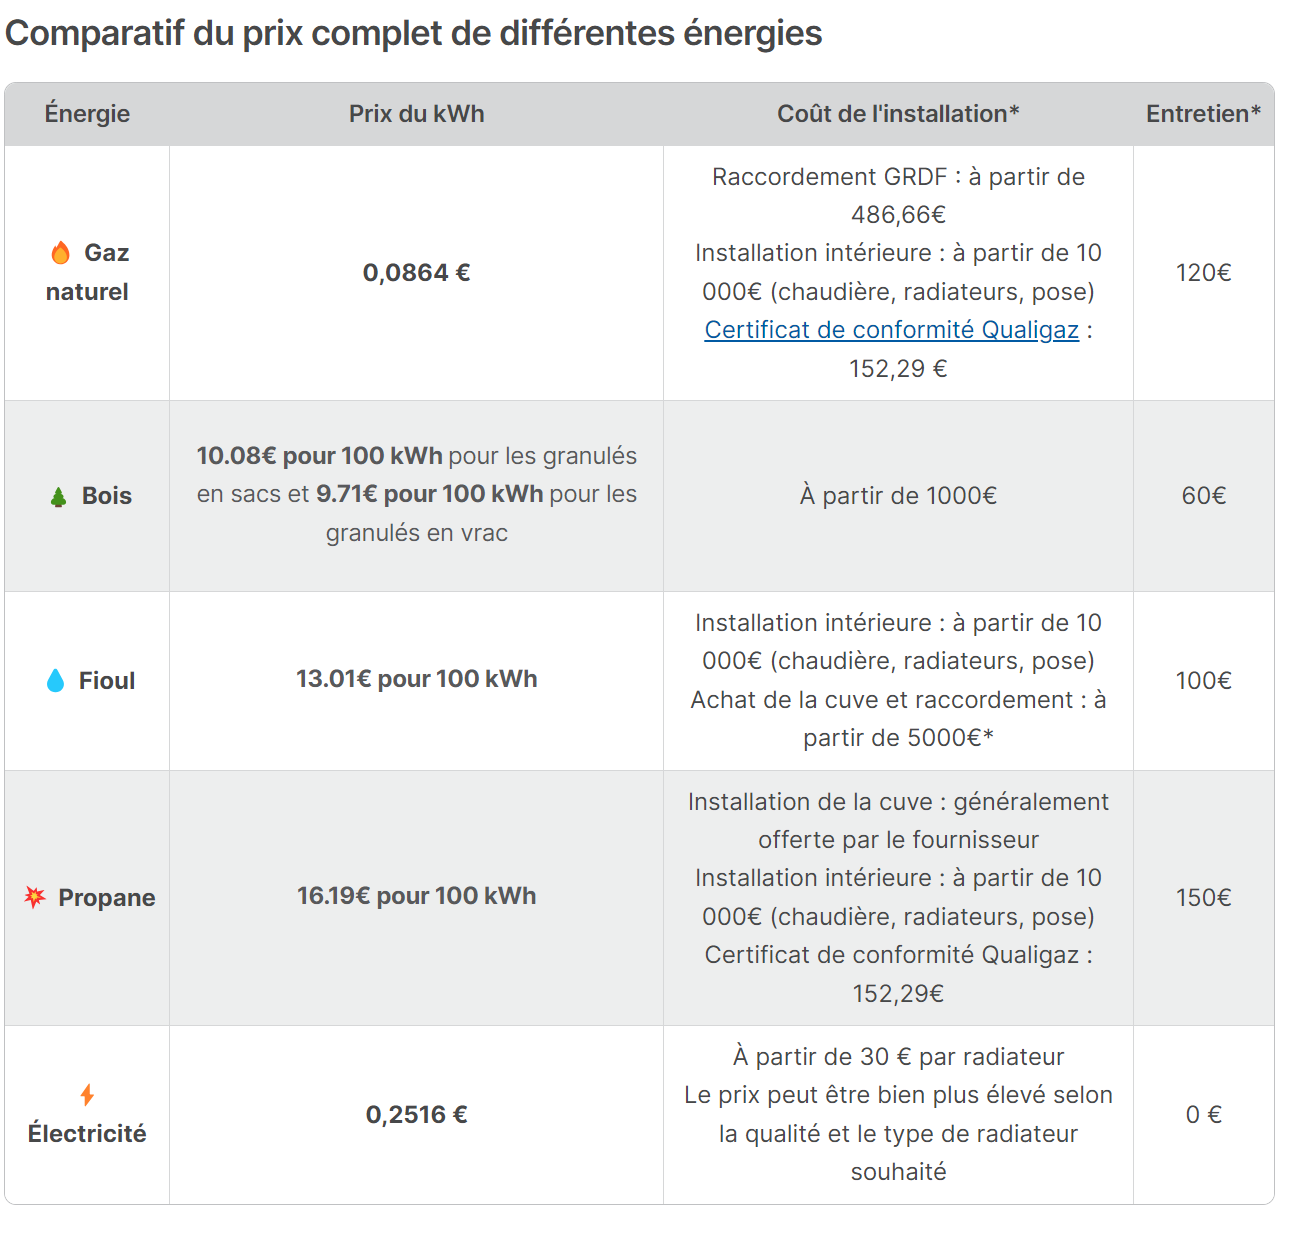This screenshot has width=1314, height=1233.
Task: Click the À partir de 1000€ installation cell
Action: pos(898,496)
